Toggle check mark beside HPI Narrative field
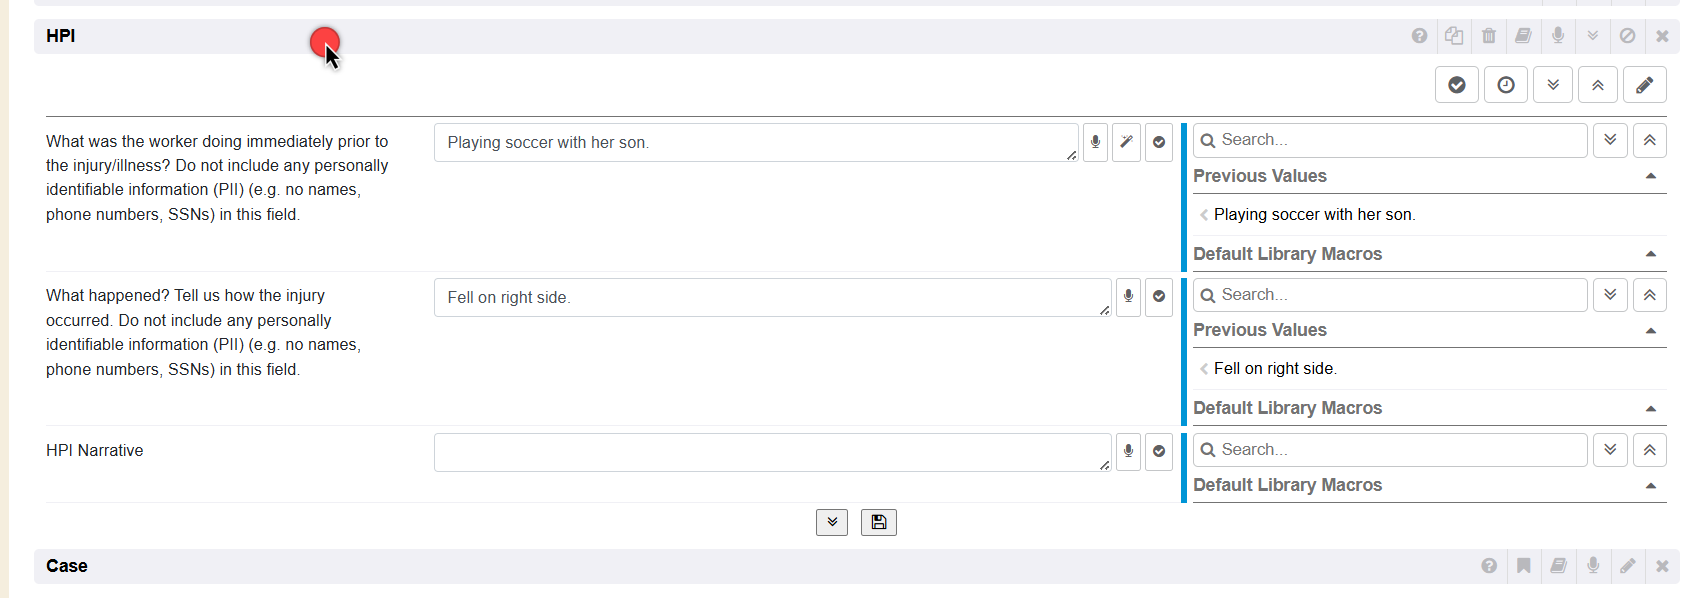This screenshot has height=598, width=1681. click(x=1158, y=451)
